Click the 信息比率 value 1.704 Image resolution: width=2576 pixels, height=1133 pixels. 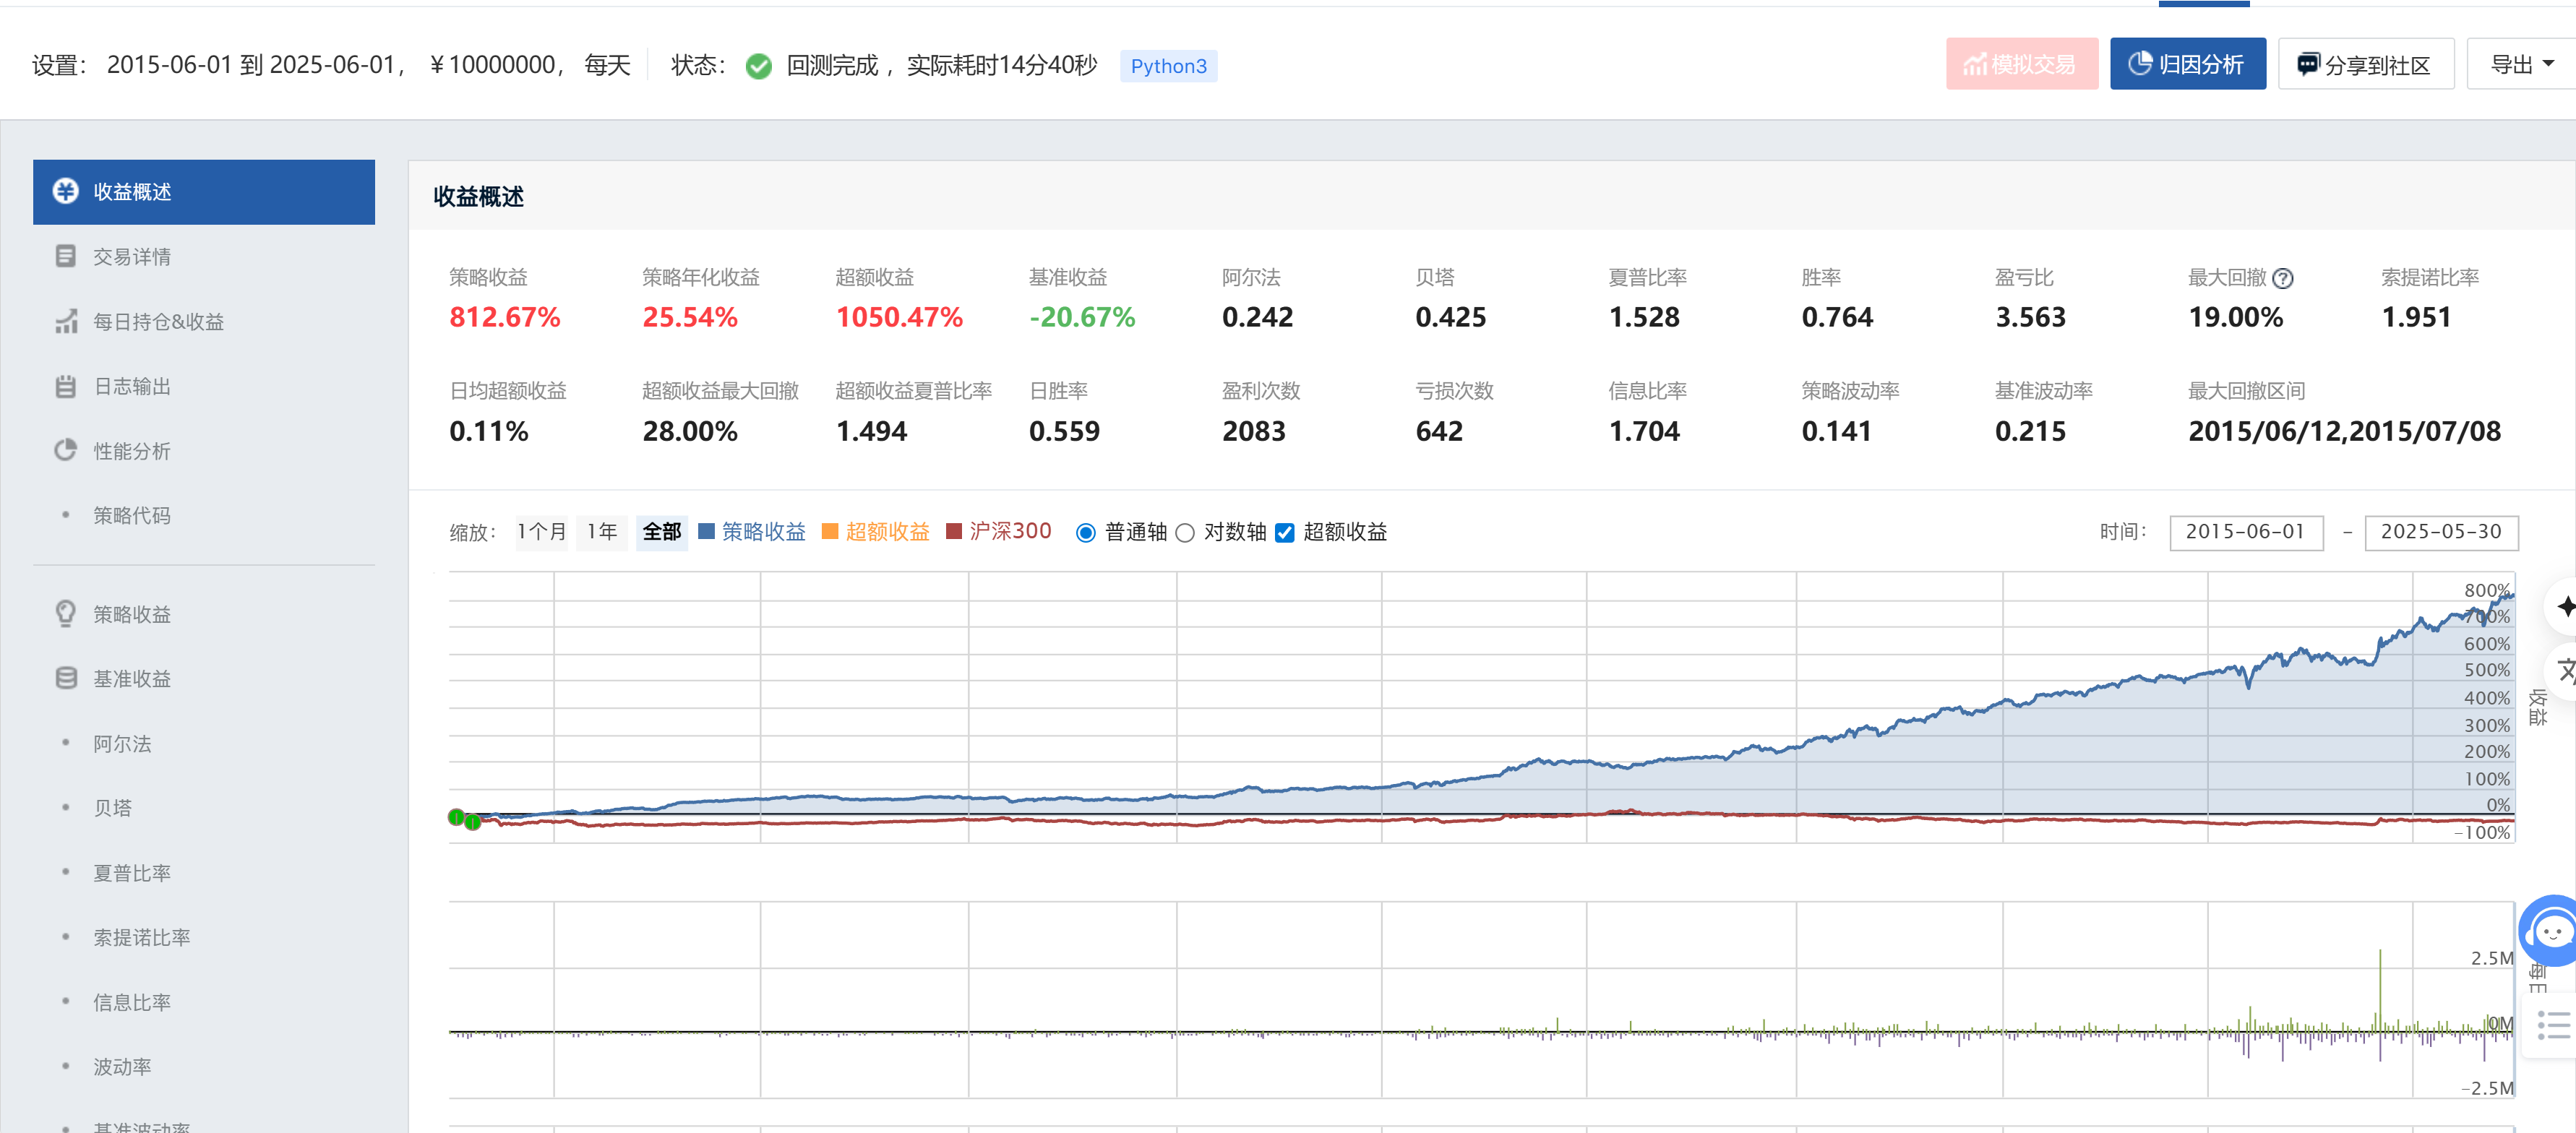coord(1644,432)
